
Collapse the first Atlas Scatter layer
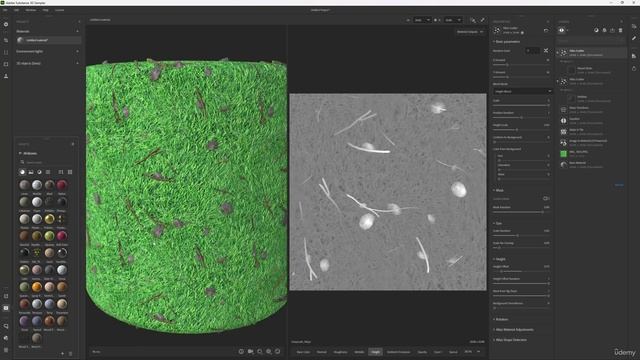pyautogui.click(x=558, y=52)
